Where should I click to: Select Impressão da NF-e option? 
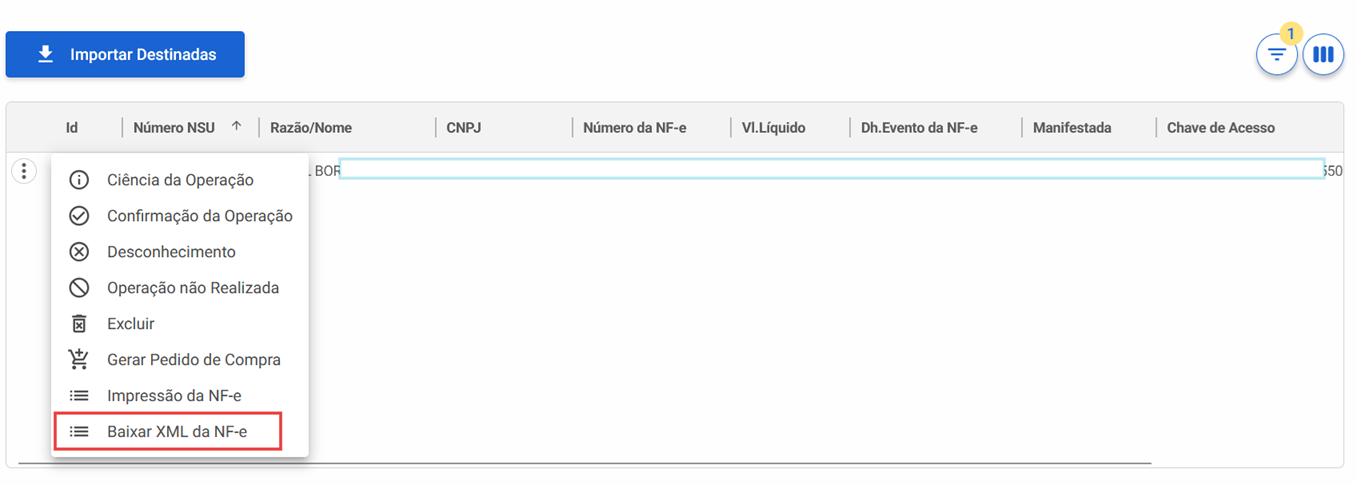tap(180, 396)
